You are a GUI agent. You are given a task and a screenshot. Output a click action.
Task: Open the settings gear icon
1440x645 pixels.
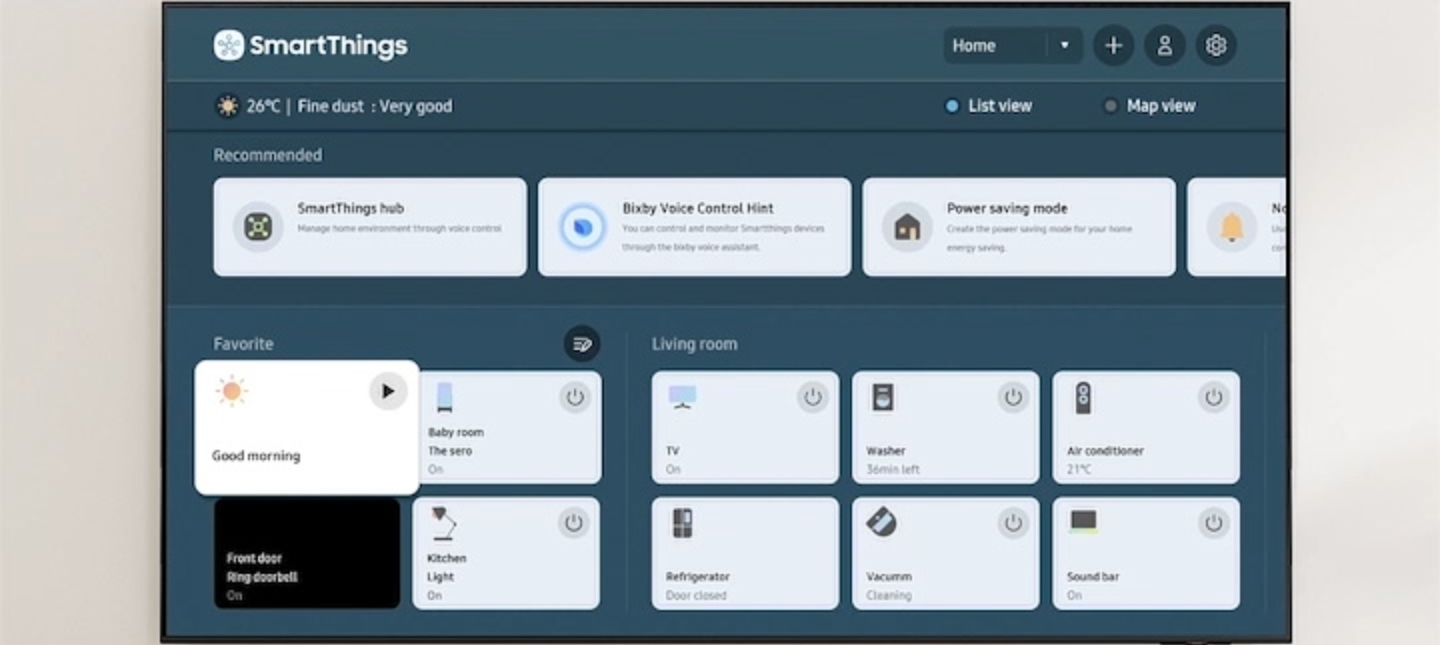click(x=1215, y=45)
